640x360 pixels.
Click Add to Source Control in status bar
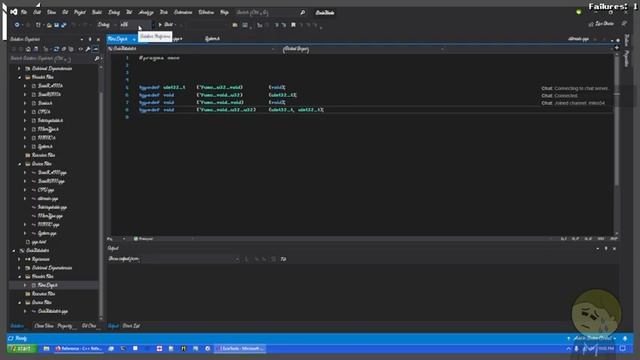pos(591,338)
